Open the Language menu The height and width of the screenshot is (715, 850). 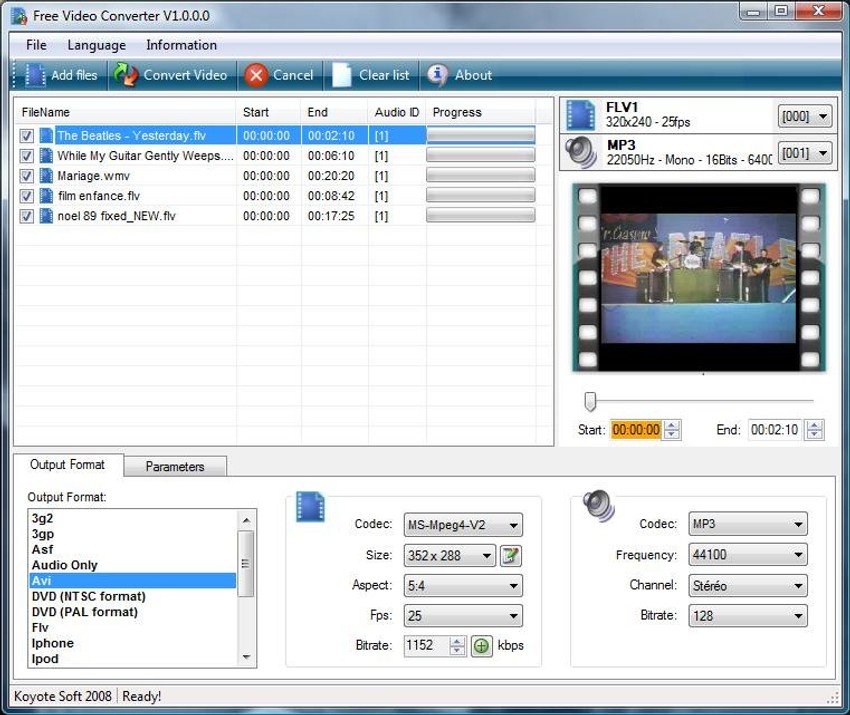point(96,45)
